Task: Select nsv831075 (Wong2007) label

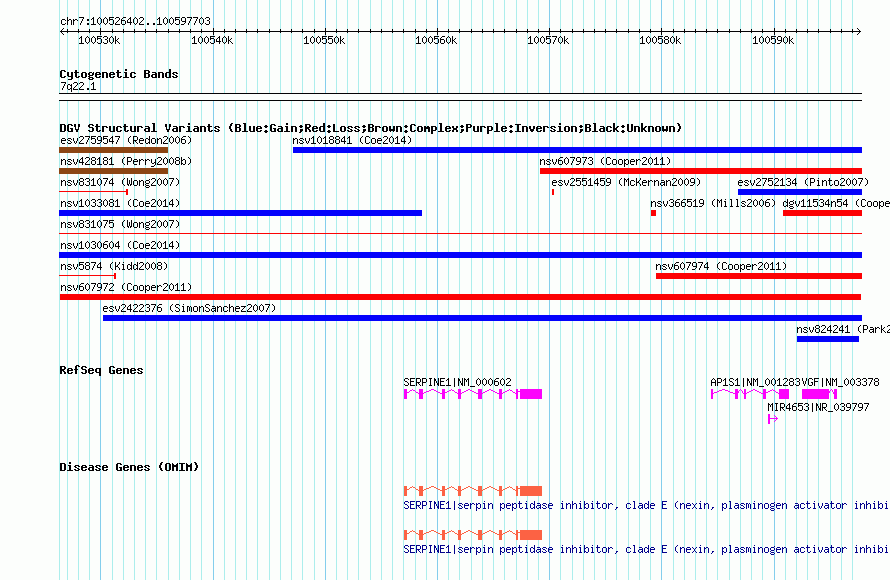Action: coord(120,224)
